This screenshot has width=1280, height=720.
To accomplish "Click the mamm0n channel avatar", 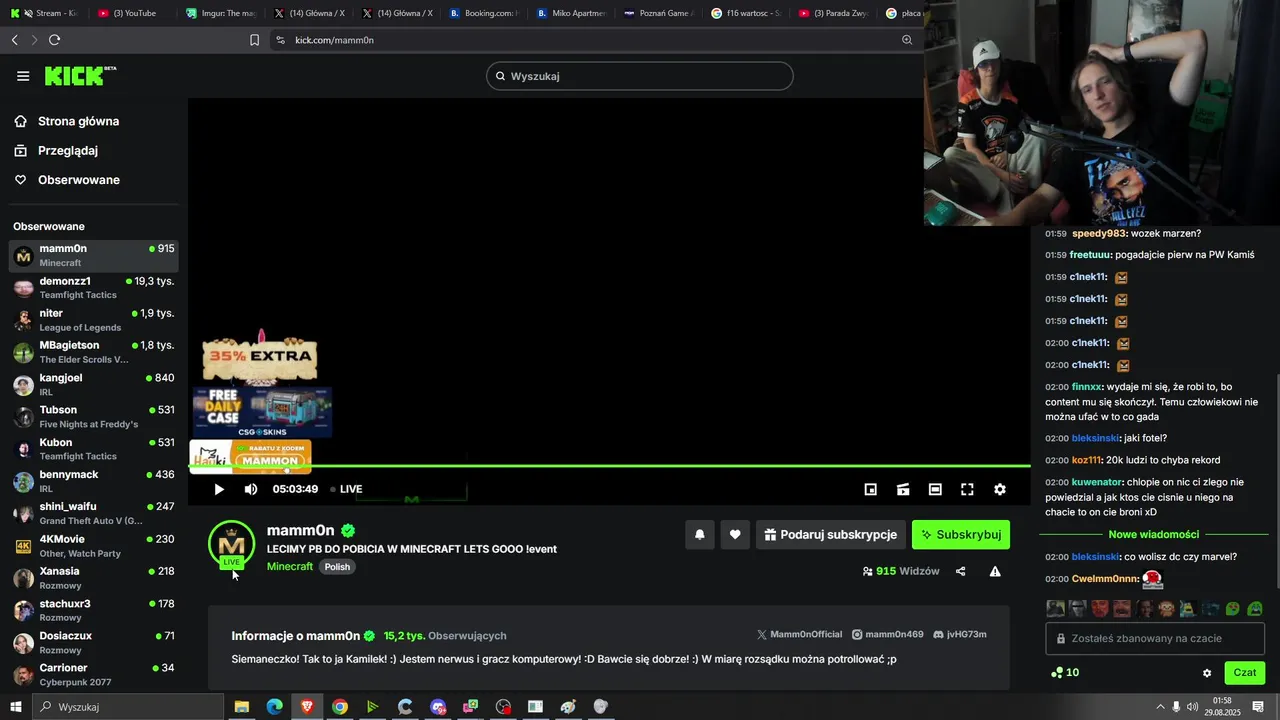I will [232, 545].
